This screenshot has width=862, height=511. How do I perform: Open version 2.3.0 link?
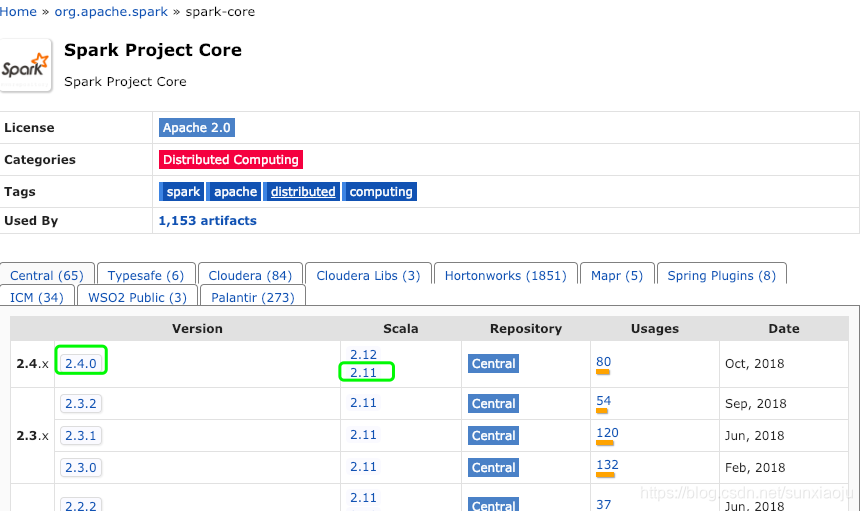point(81,467)
